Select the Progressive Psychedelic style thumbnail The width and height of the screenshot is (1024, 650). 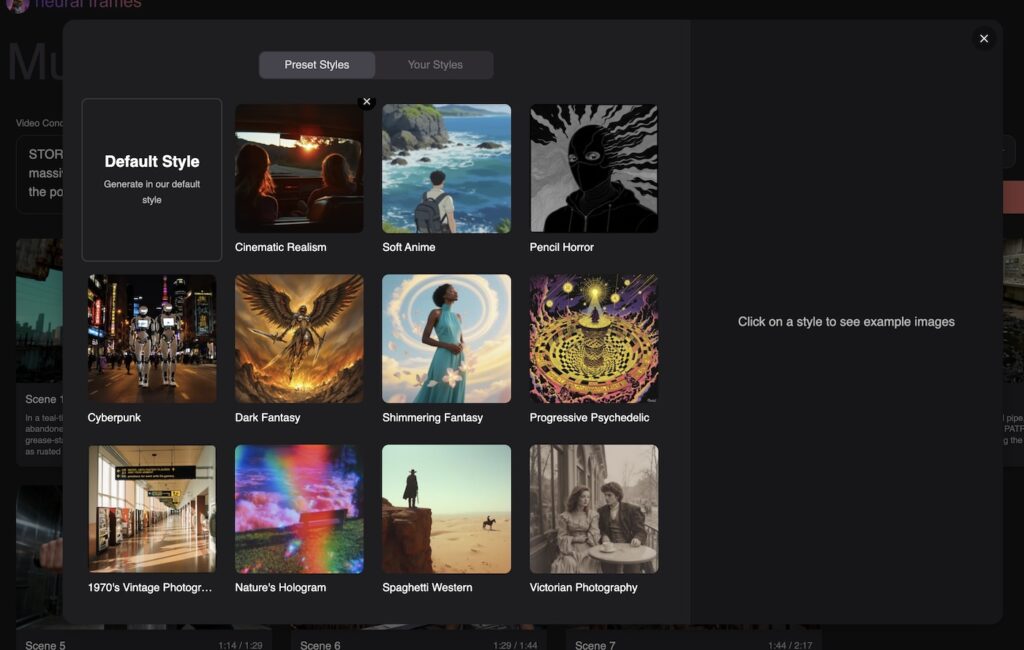(594, 339)
